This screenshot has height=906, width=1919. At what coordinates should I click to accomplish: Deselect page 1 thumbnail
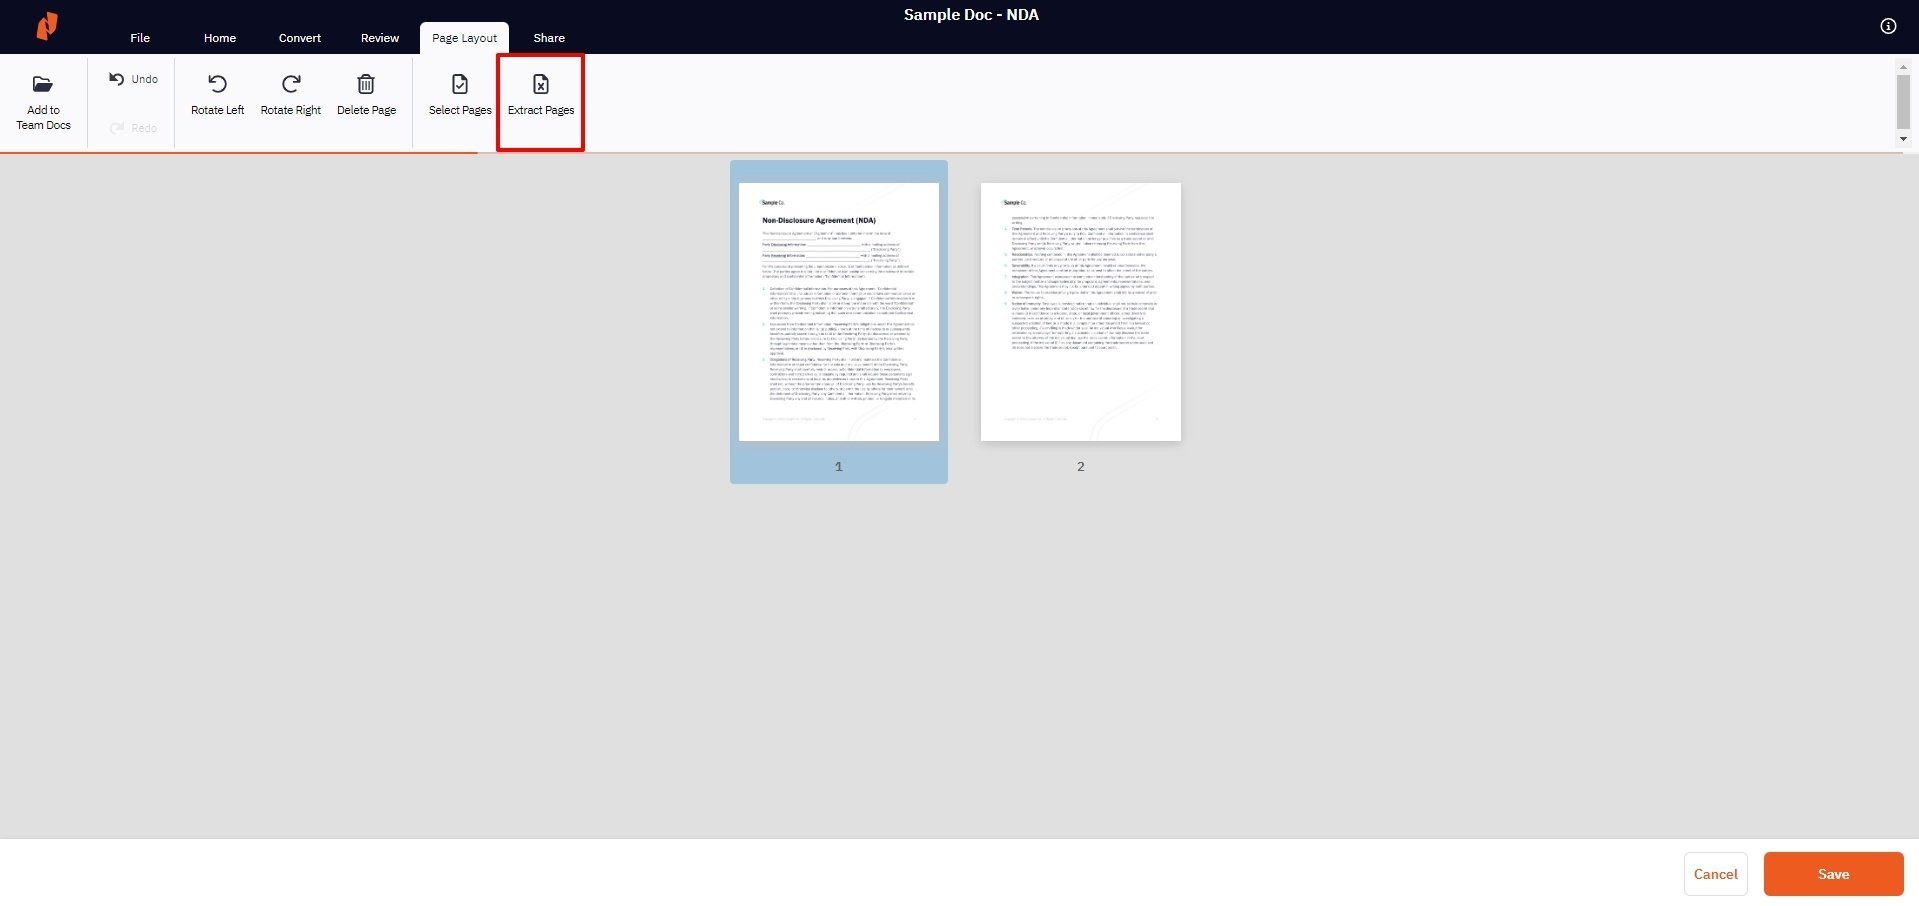tap(838, 311)
